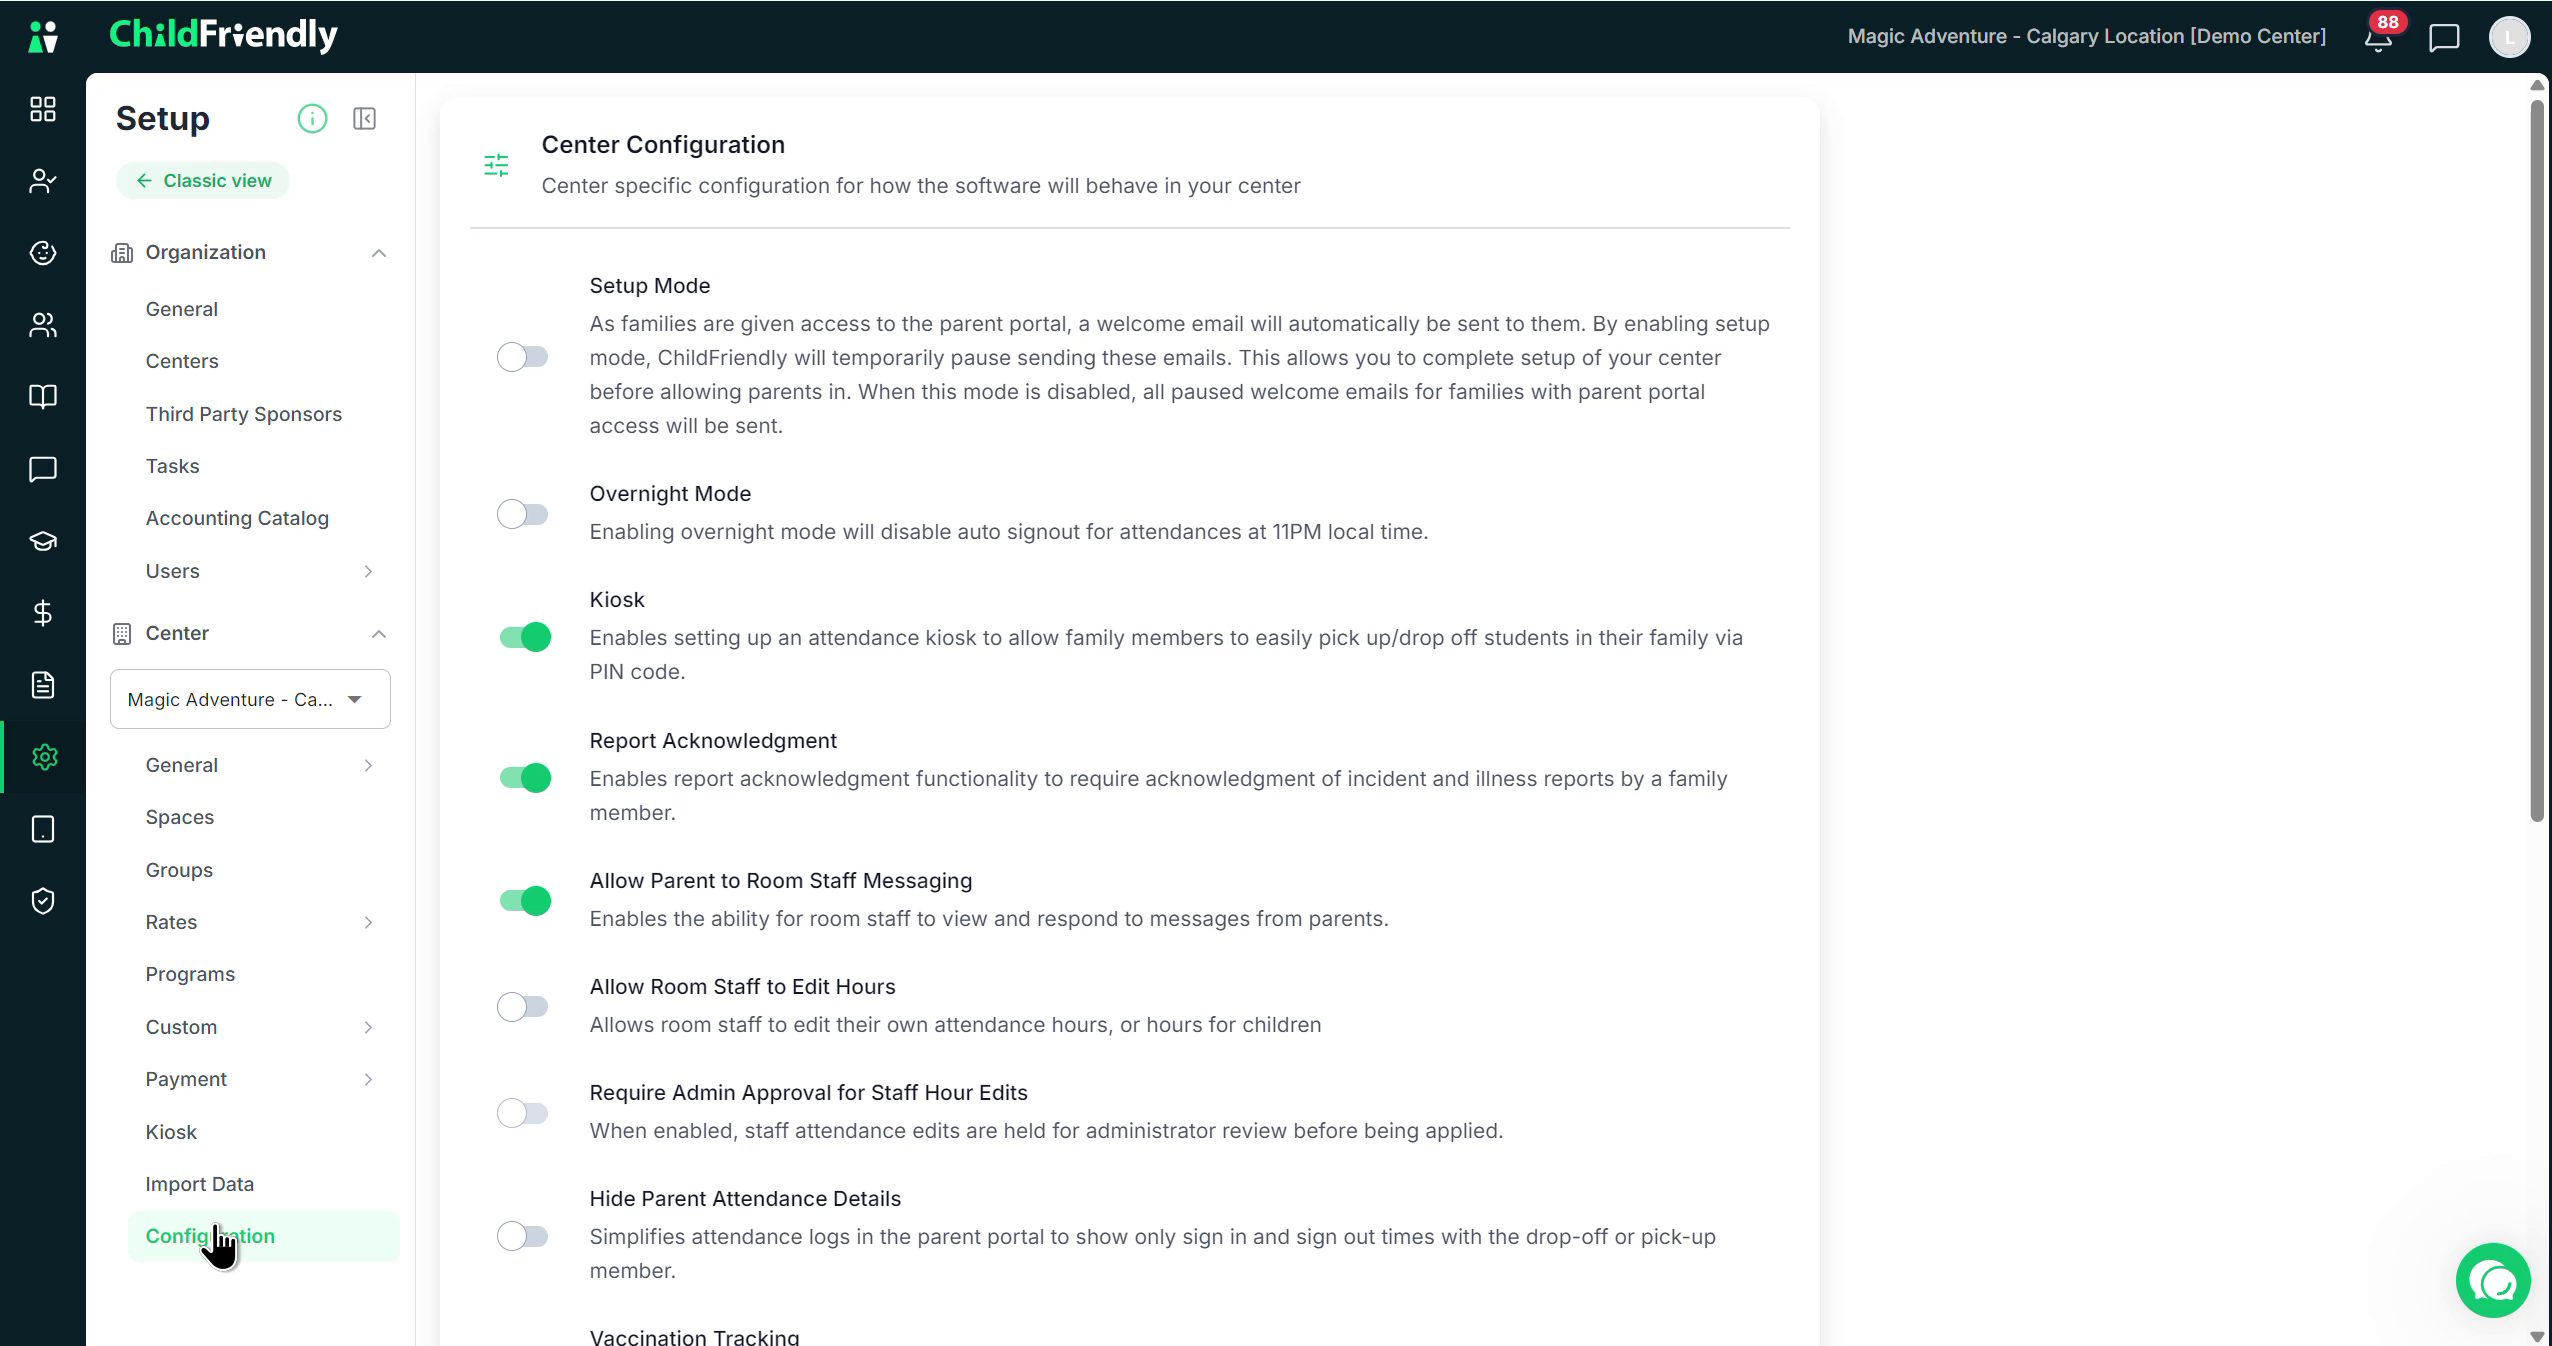2552x1346 pixels.
Task: Collapse the Setup side panel icon
Action: (x=365, y=119)
